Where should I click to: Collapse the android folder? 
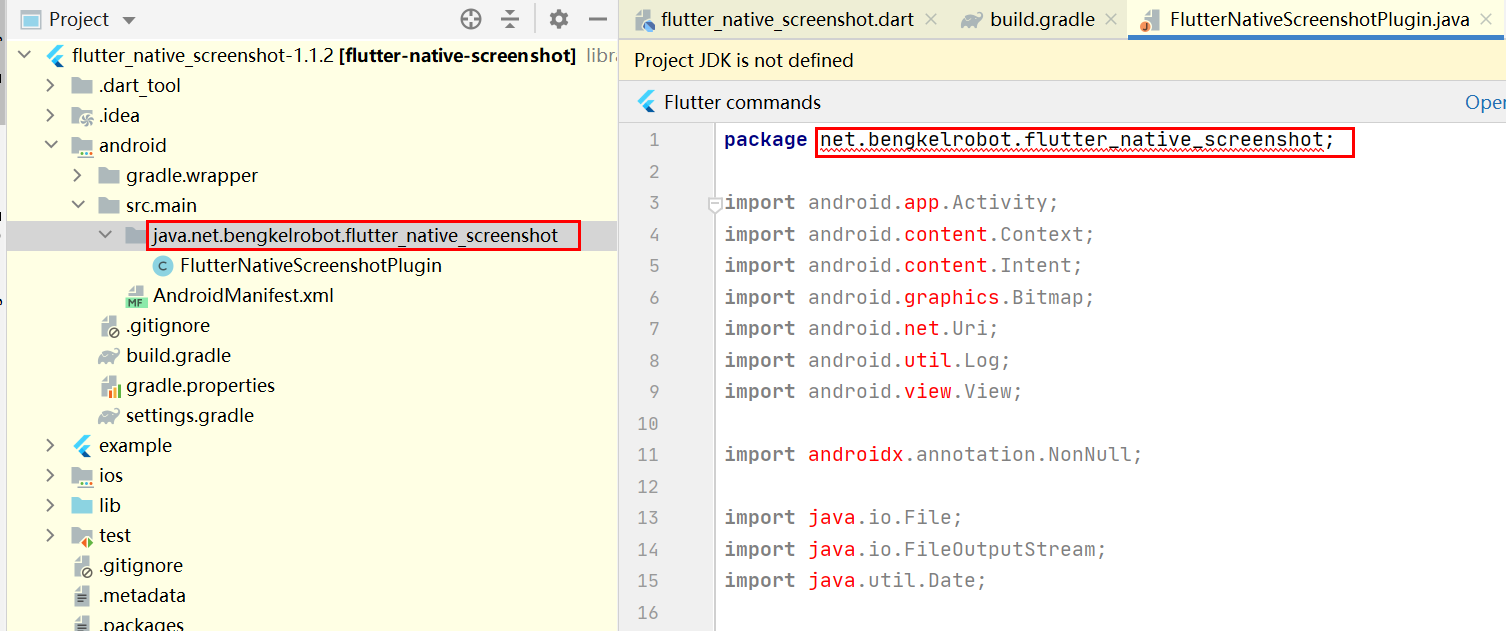(50, 145)
